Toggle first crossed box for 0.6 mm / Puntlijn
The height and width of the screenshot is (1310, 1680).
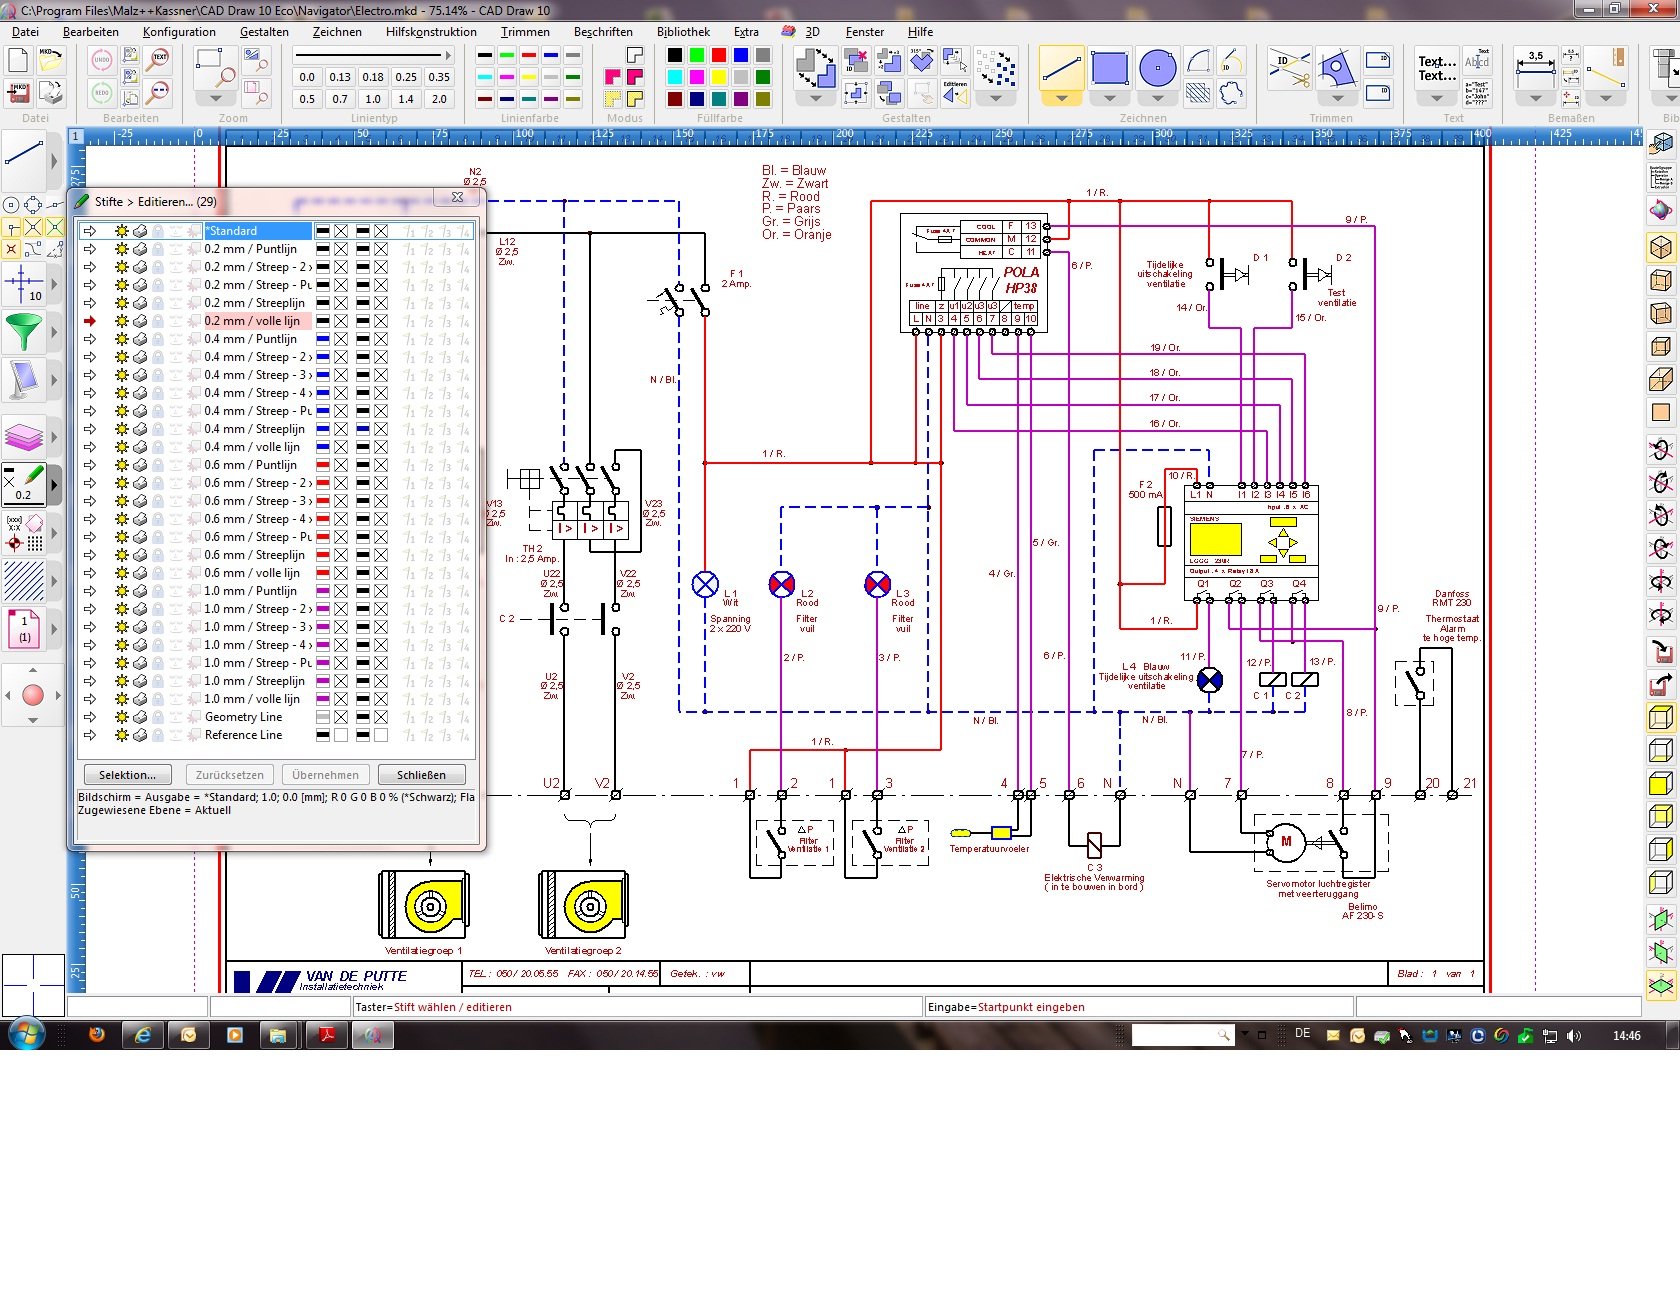(341, 465)
